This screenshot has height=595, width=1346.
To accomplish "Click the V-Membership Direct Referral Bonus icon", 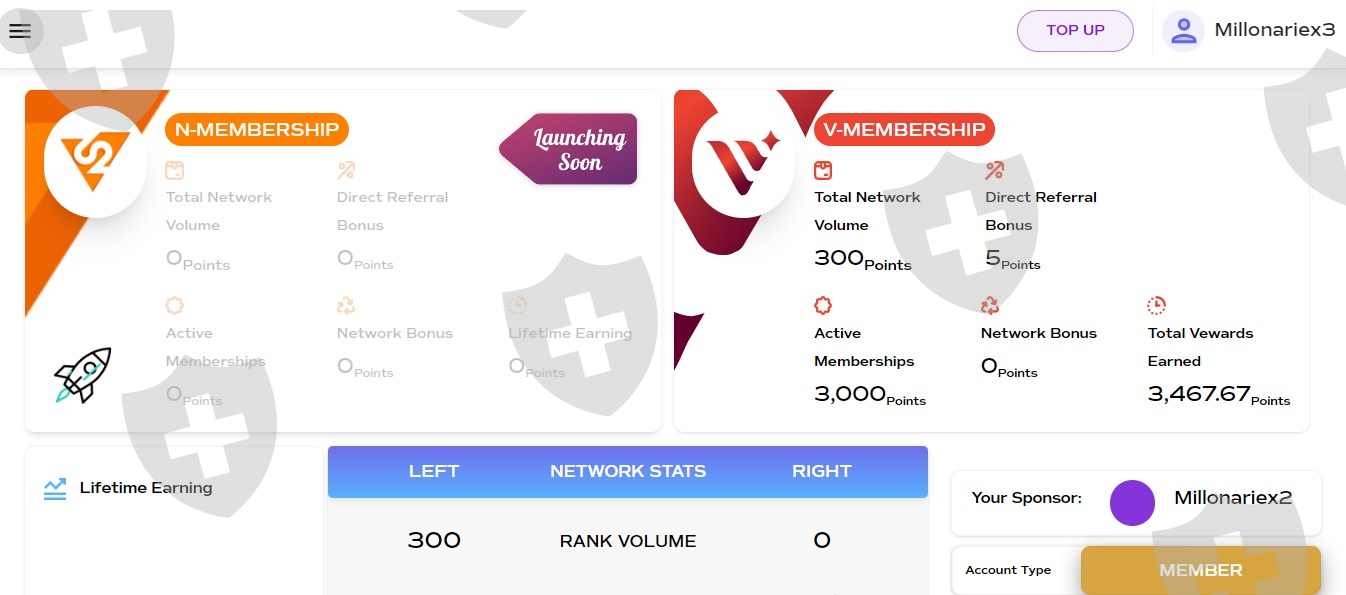I will (x=994, y=170).
